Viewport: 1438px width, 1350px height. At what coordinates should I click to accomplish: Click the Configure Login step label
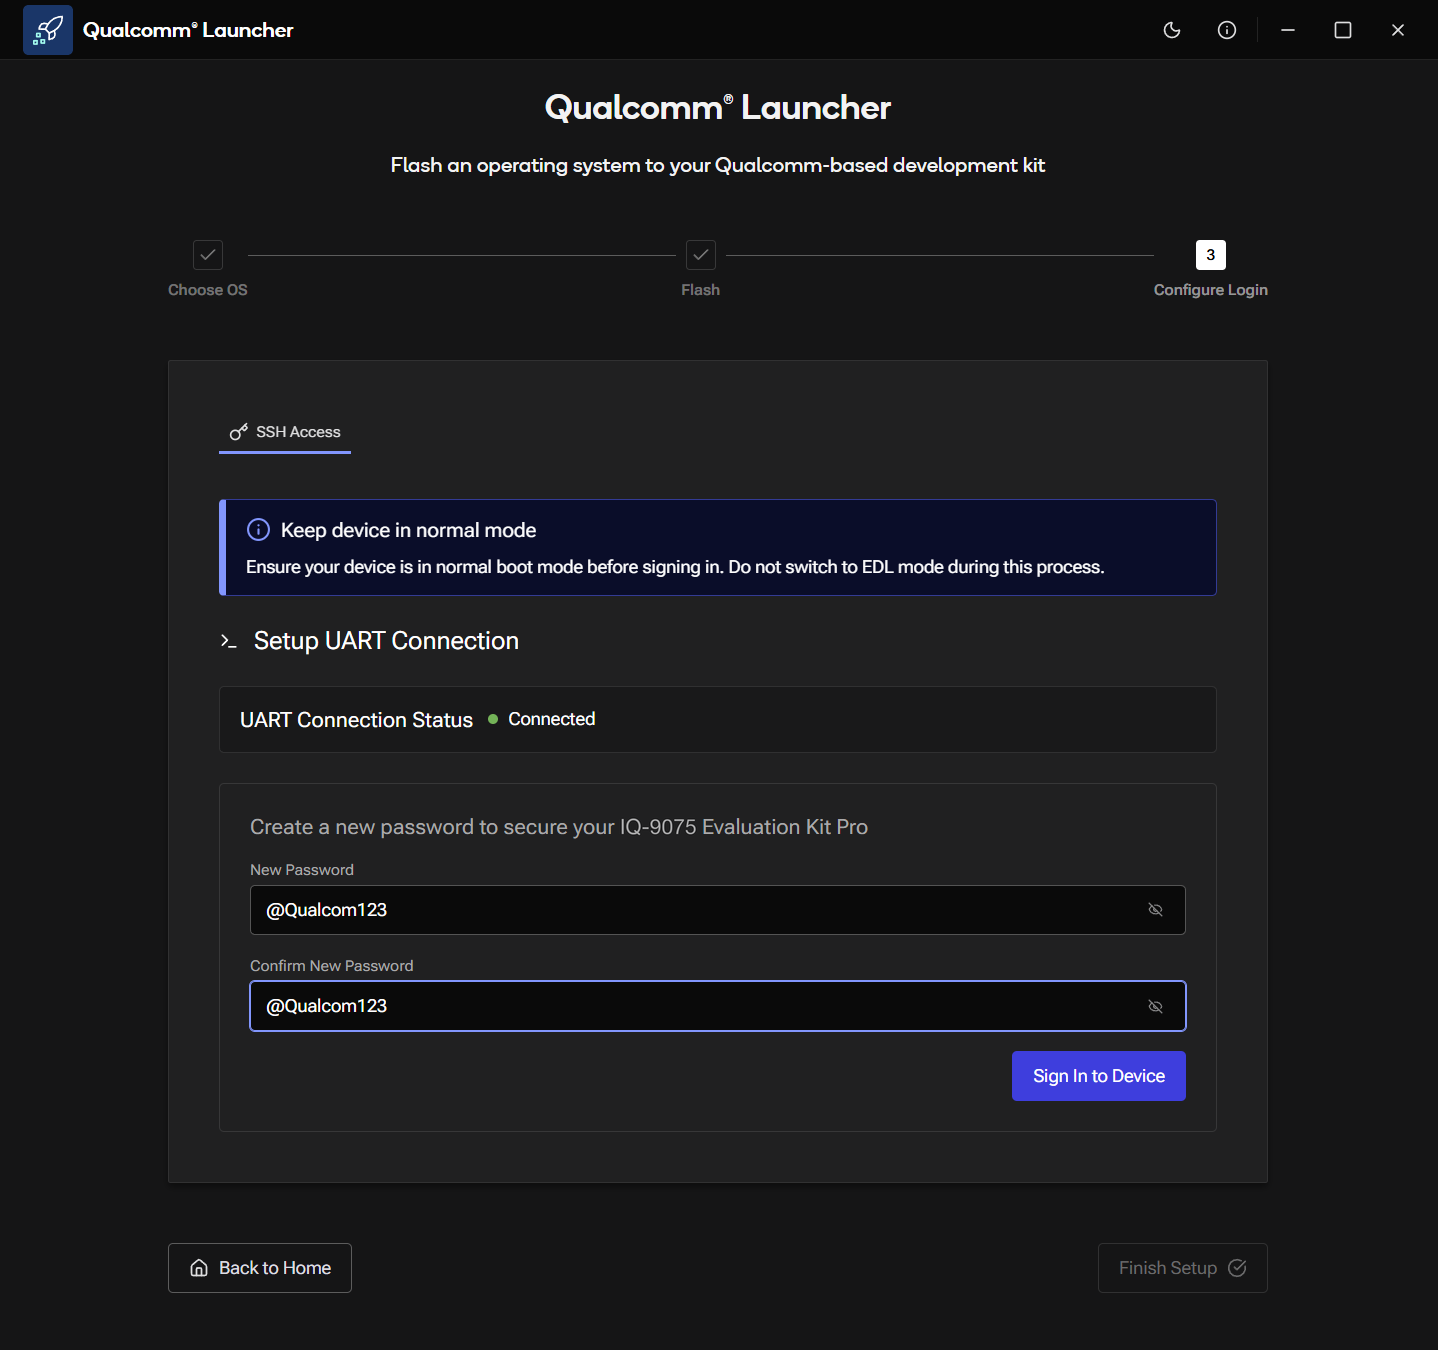click(1211, 290)
